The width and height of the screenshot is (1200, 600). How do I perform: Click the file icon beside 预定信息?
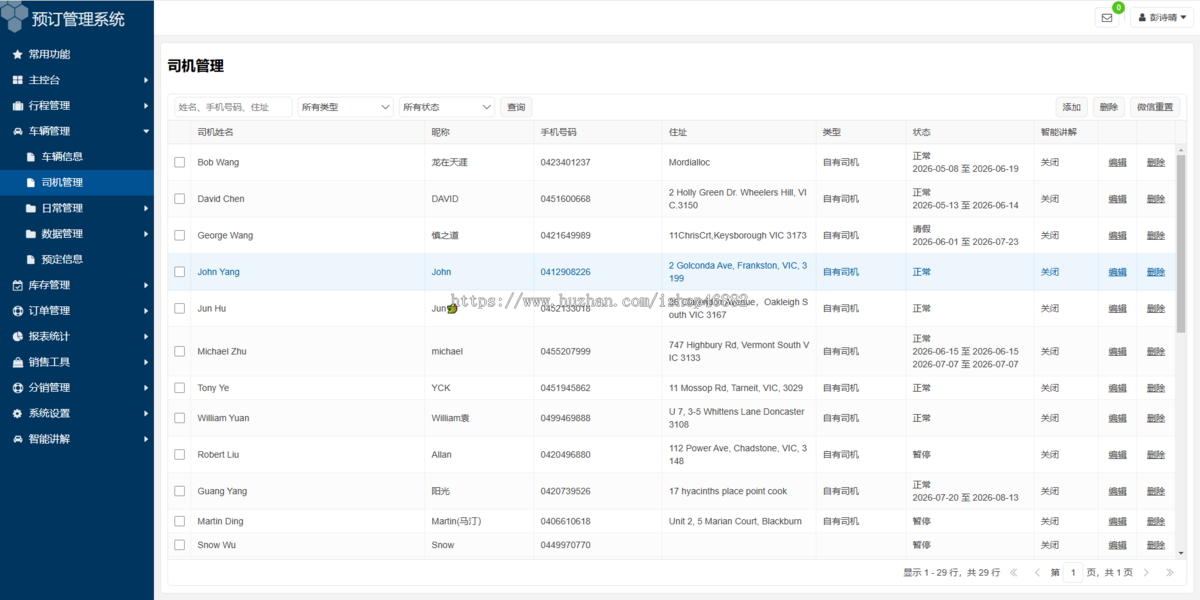pos(31,259)
